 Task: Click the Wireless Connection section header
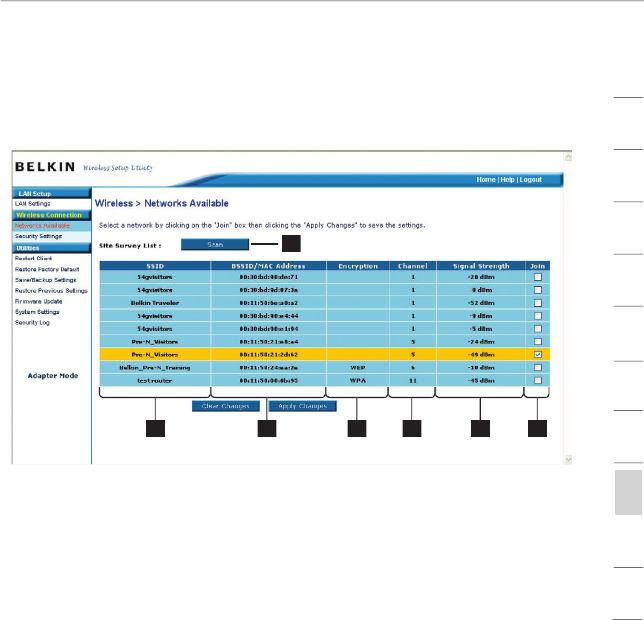click(52, 215)
